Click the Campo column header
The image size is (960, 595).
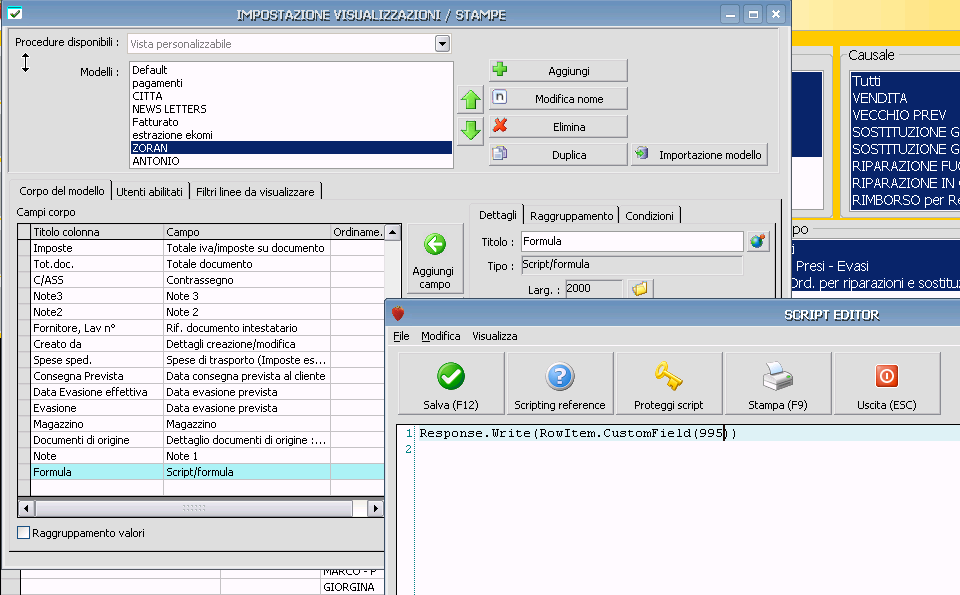point(247,232)
